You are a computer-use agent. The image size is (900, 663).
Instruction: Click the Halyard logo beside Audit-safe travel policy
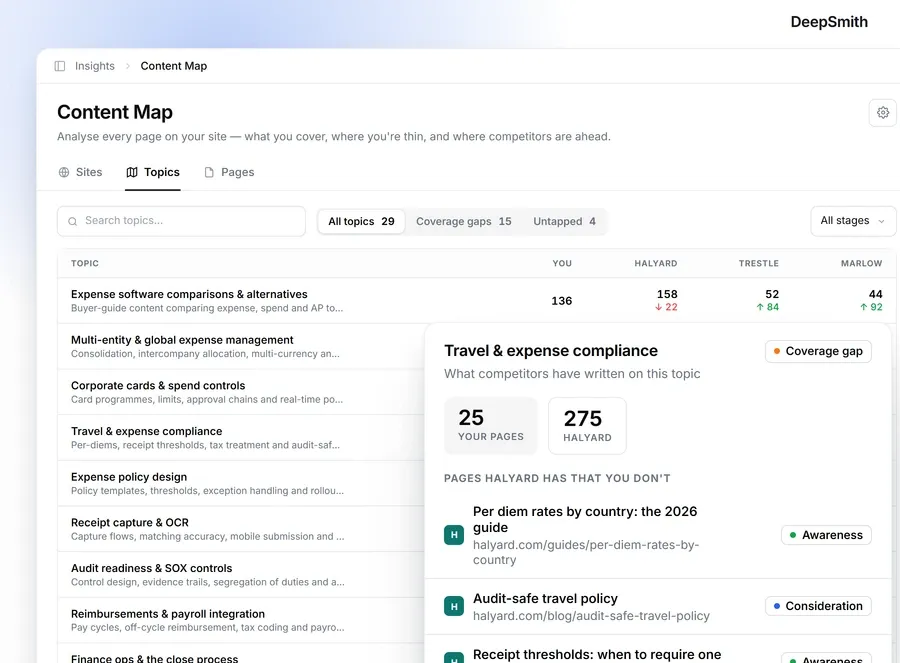click(454, 606)
